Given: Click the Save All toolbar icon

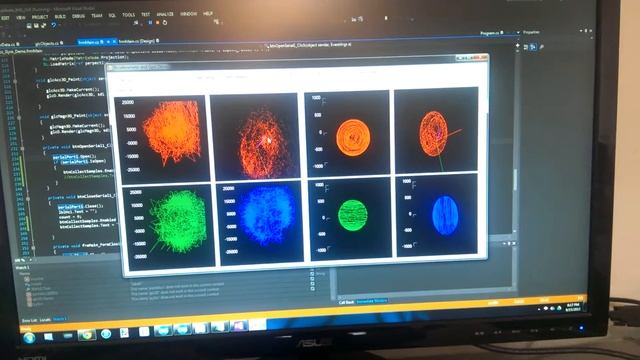Looking at the screenshot, I should (43, 26).
